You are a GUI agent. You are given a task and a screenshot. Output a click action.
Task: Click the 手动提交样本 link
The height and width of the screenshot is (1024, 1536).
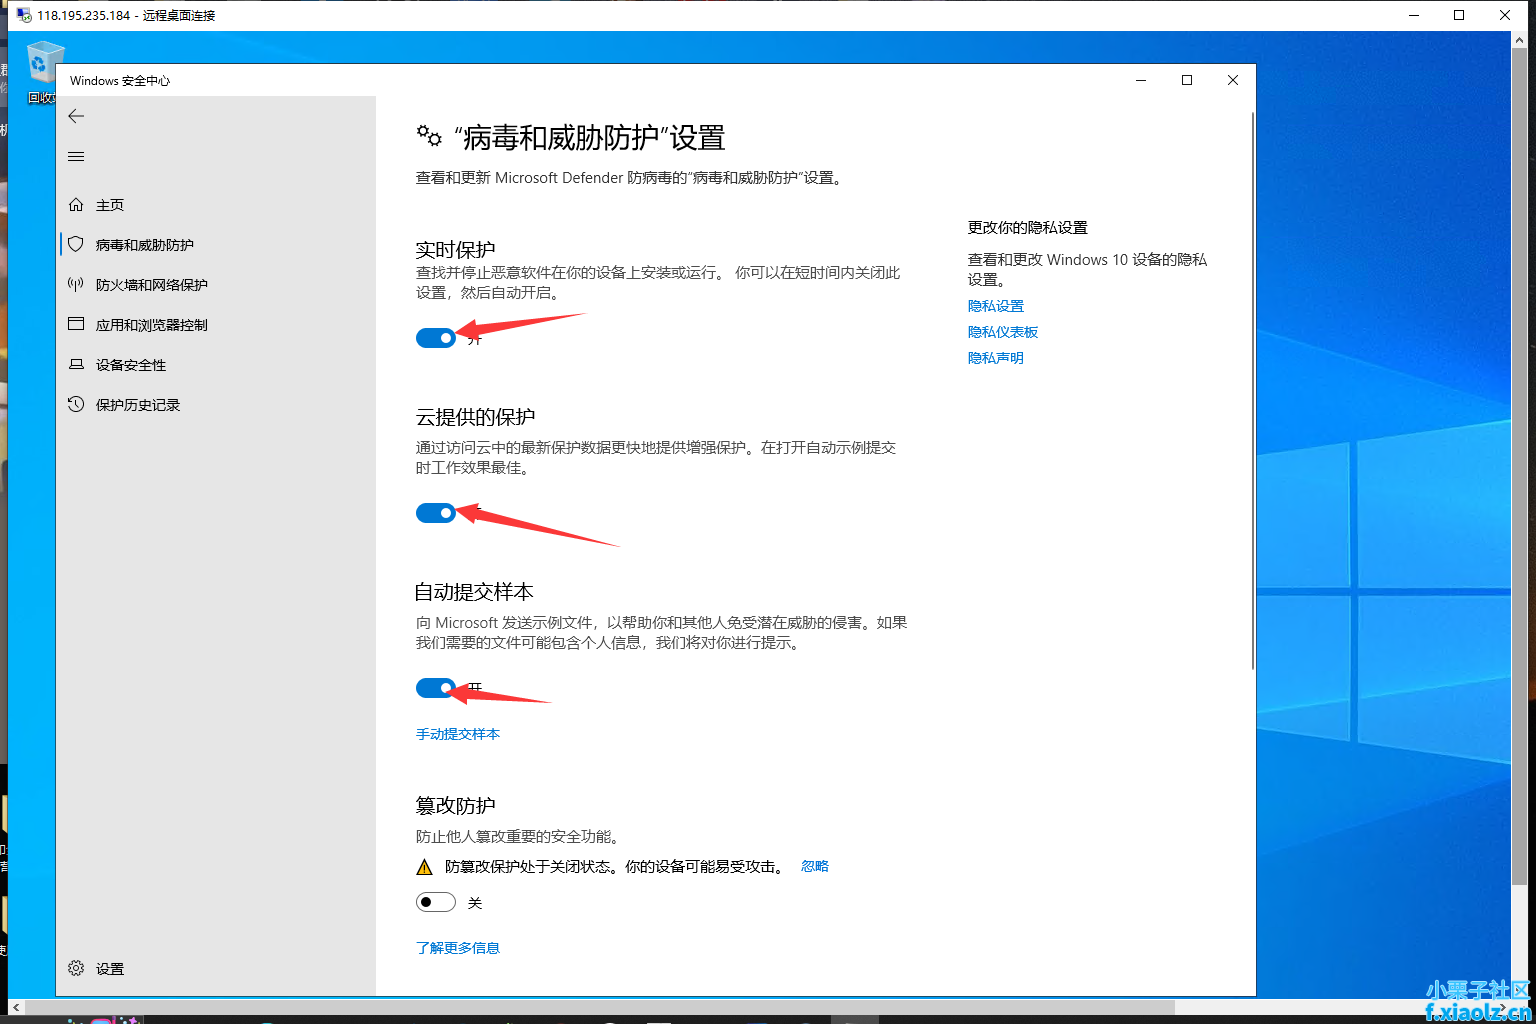457,734
